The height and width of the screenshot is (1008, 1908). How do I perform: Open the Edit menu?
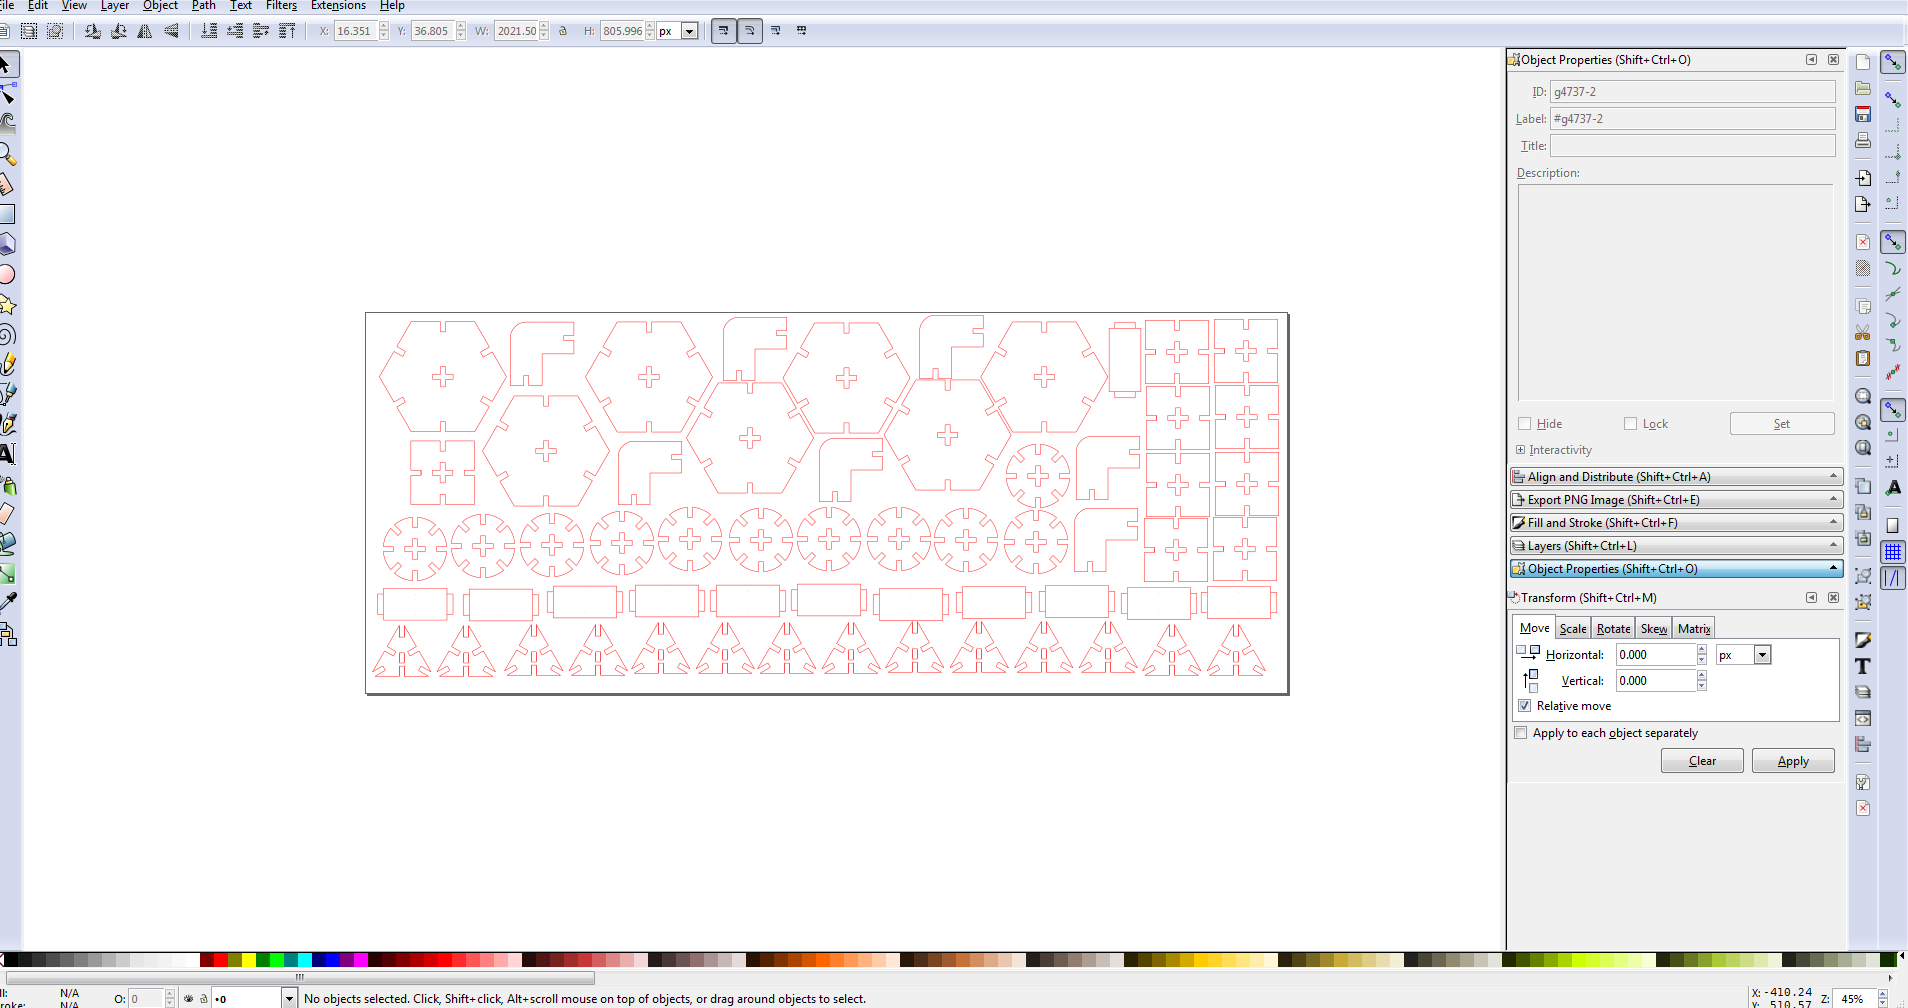point(38,6)
